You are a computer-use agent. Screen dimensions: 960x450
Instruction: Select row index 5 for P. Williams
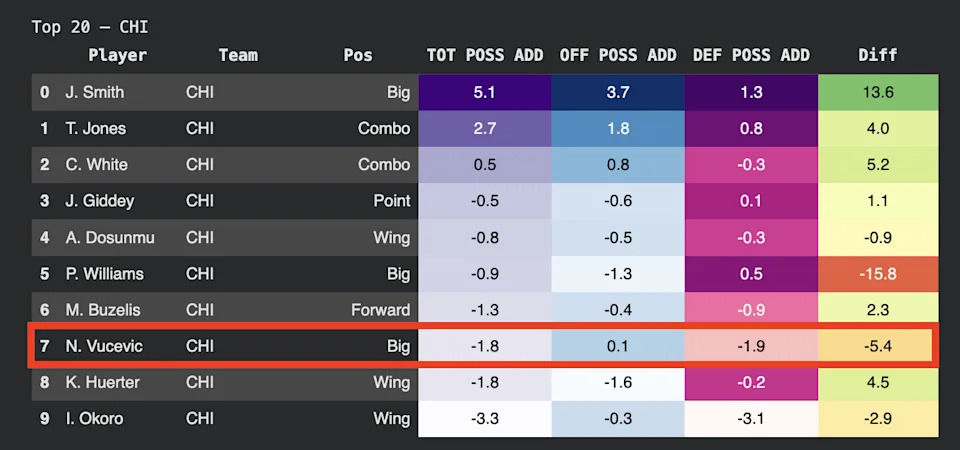44,274
